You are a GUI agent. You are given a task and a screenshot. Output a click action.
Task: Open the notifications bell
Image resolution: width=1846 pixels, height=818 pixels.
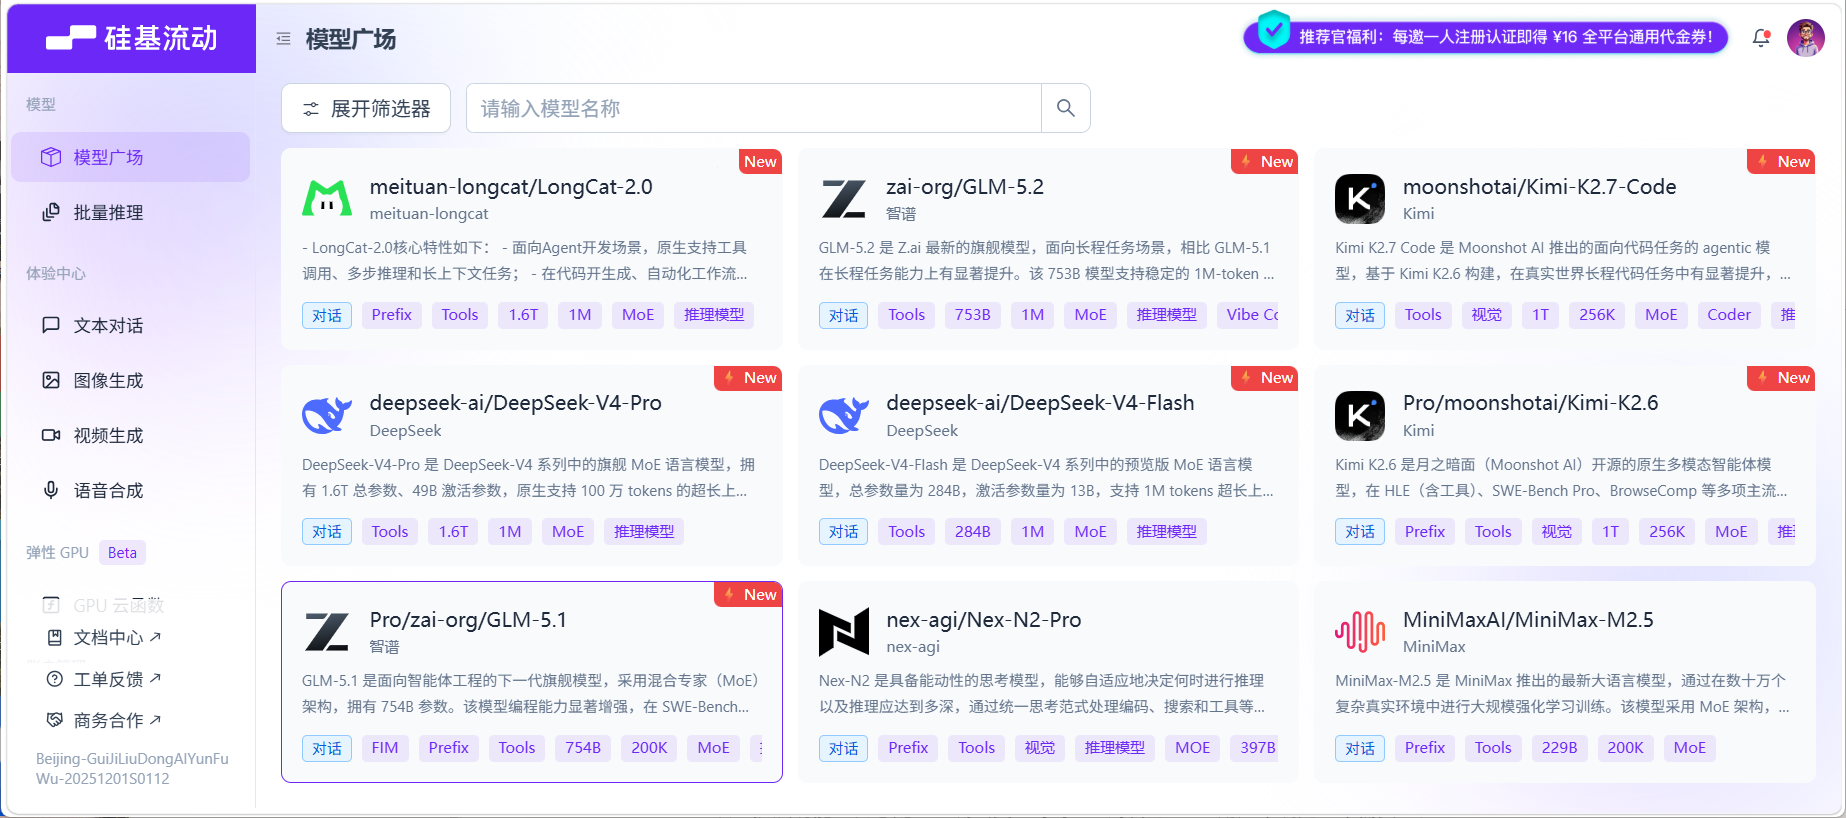[x=1761, y=38]
